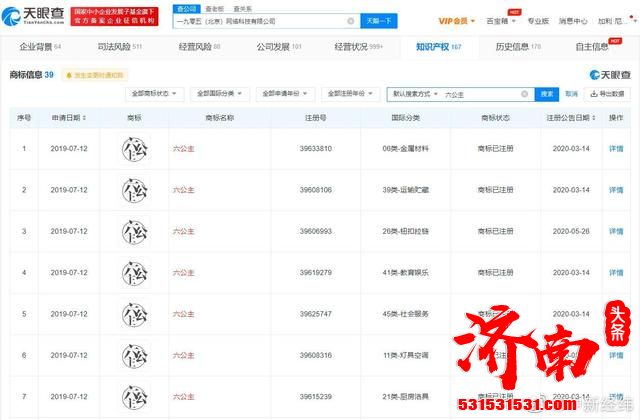Click 取消 next to the search button

pos(571,94)
